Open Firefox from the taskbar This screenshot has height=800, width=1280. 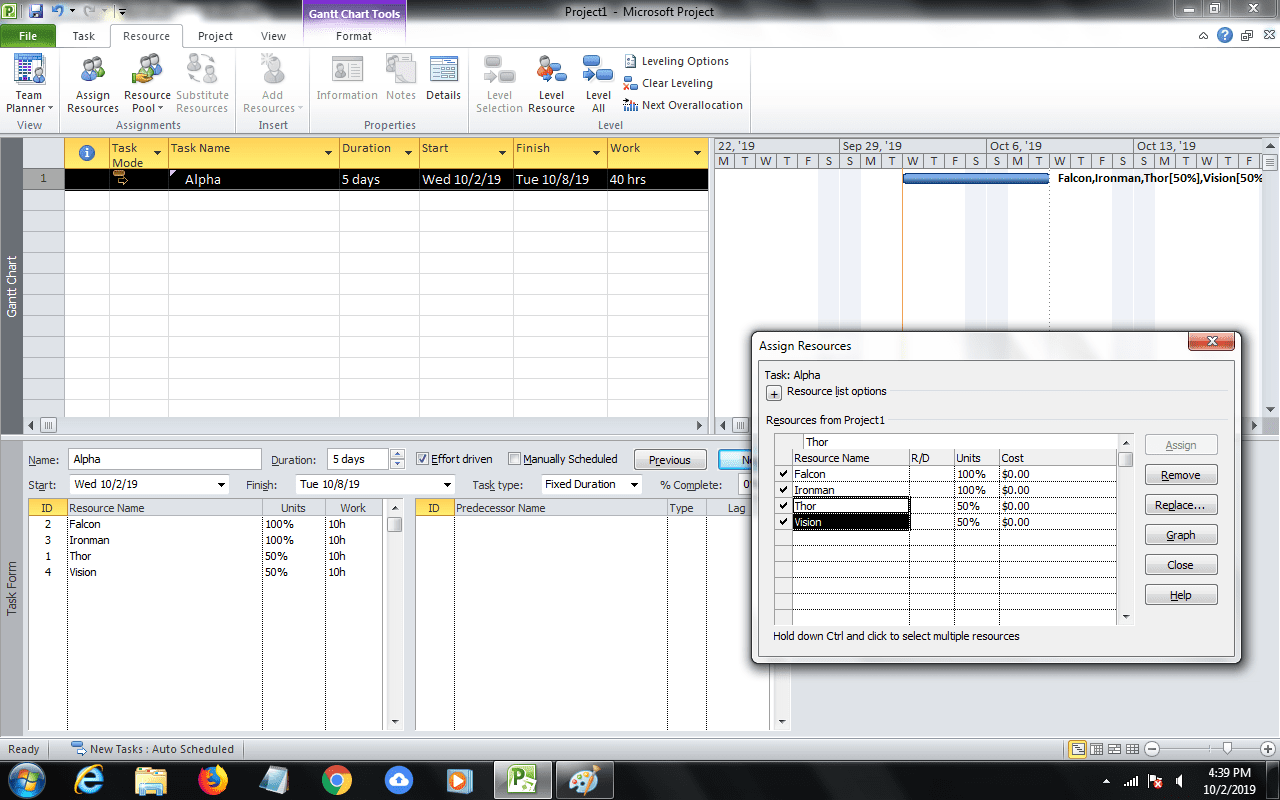(x=212, y=780)
